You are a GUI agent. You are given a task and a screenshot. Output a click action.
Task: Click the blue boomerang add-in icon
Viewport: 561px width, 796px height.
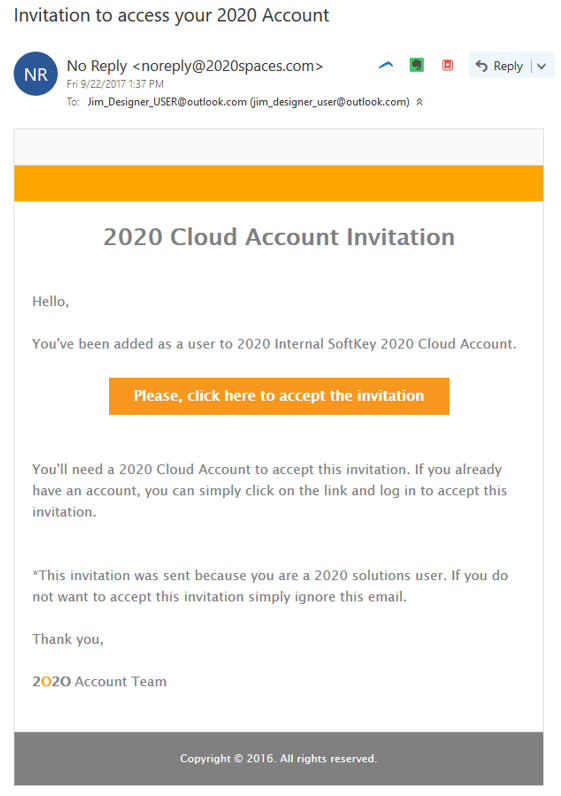[386, 65]
